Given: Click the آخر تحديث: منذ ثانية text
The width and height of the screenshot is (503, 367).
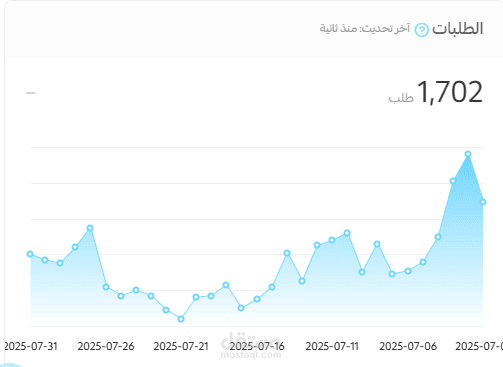Looking at the screenshot, I should coord(365,29).
